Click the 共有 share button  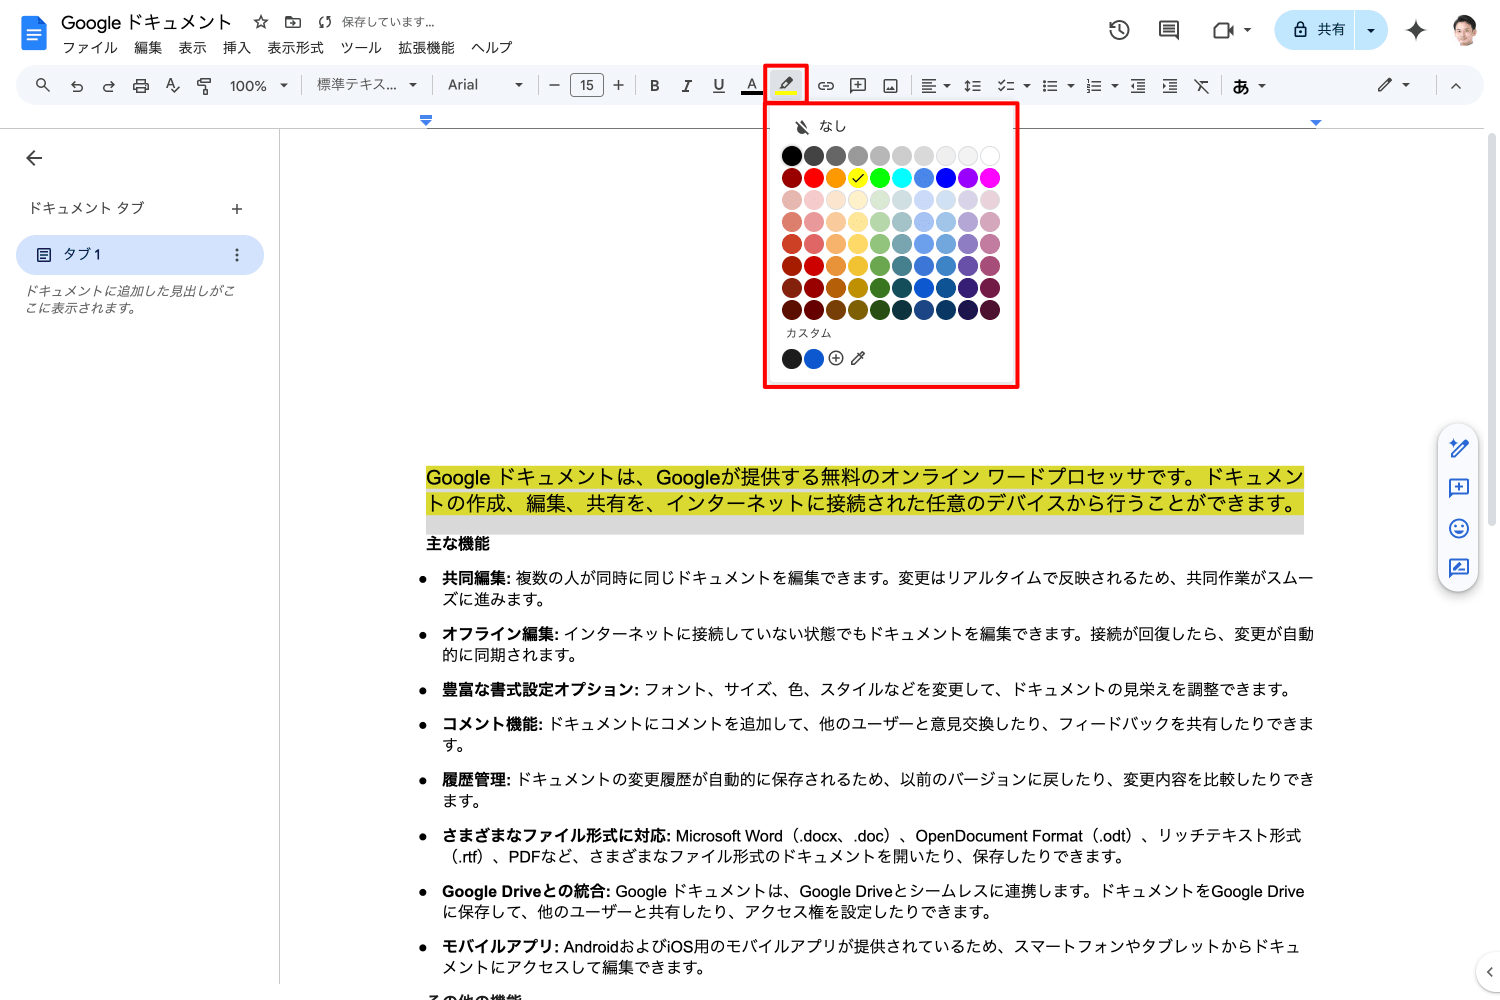[1315, 30]
